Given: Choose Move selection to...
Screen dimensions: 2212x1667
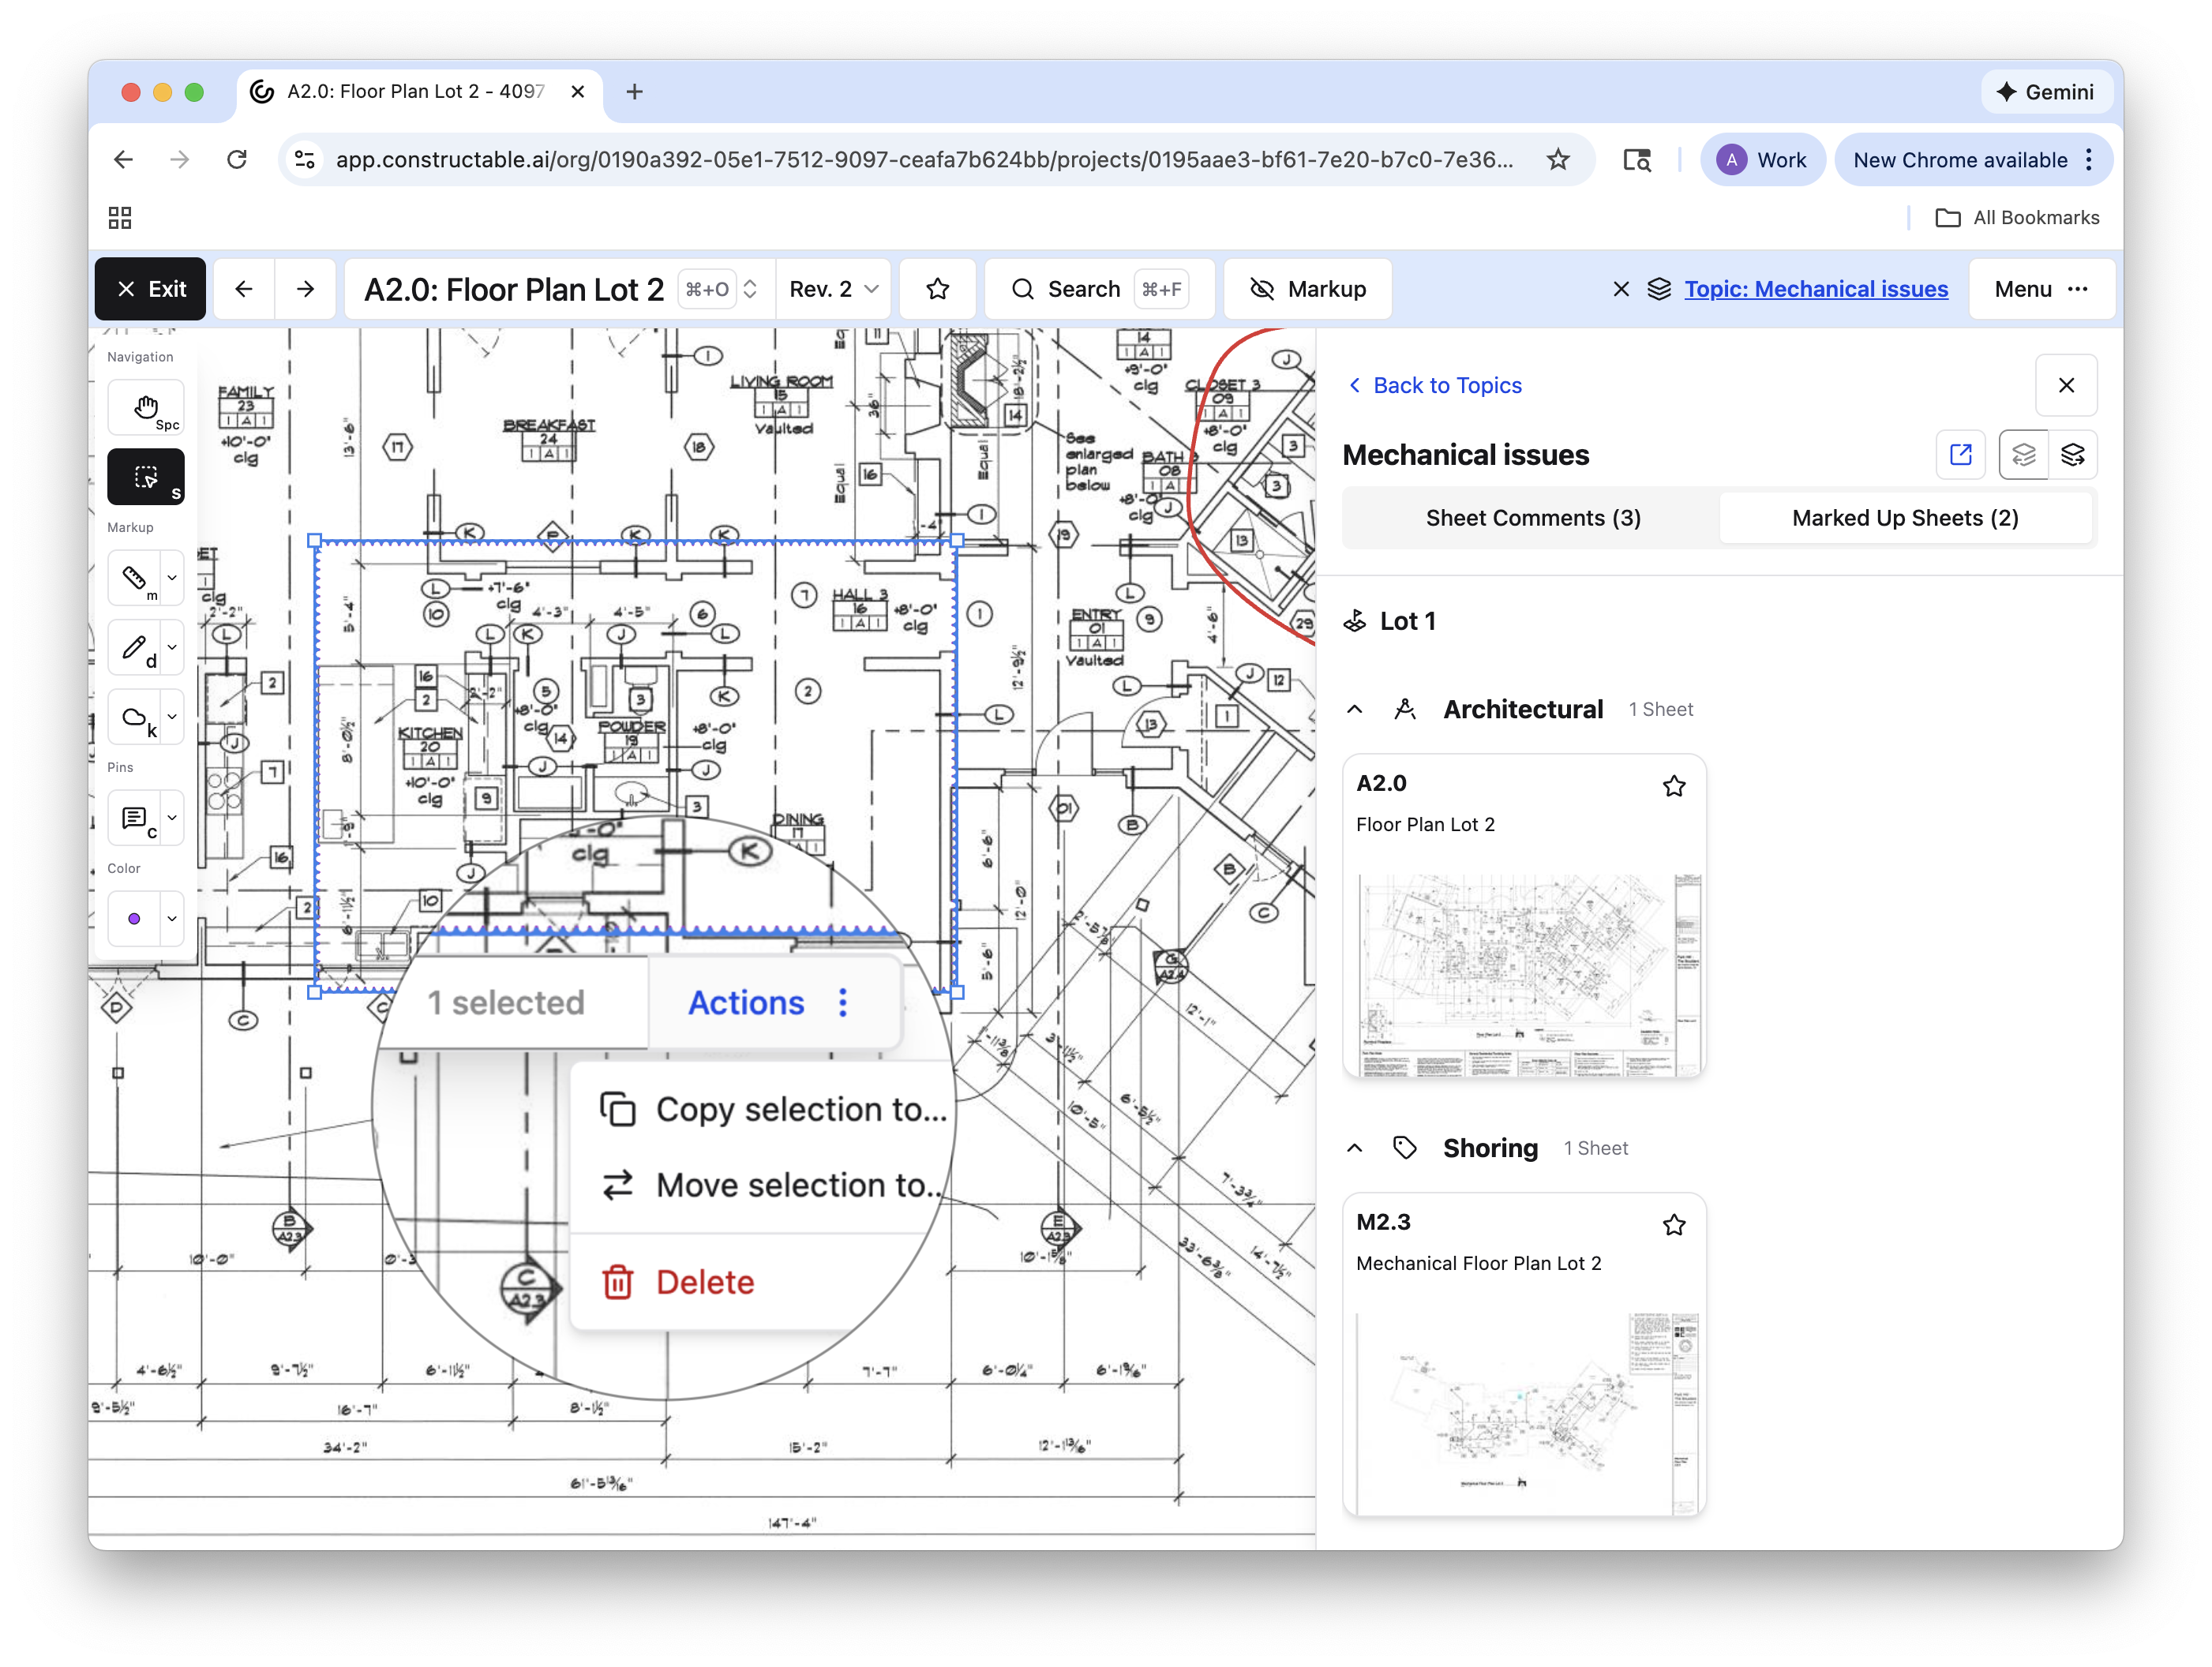Looking at the screenshot, I should (x=771, y=1185).
